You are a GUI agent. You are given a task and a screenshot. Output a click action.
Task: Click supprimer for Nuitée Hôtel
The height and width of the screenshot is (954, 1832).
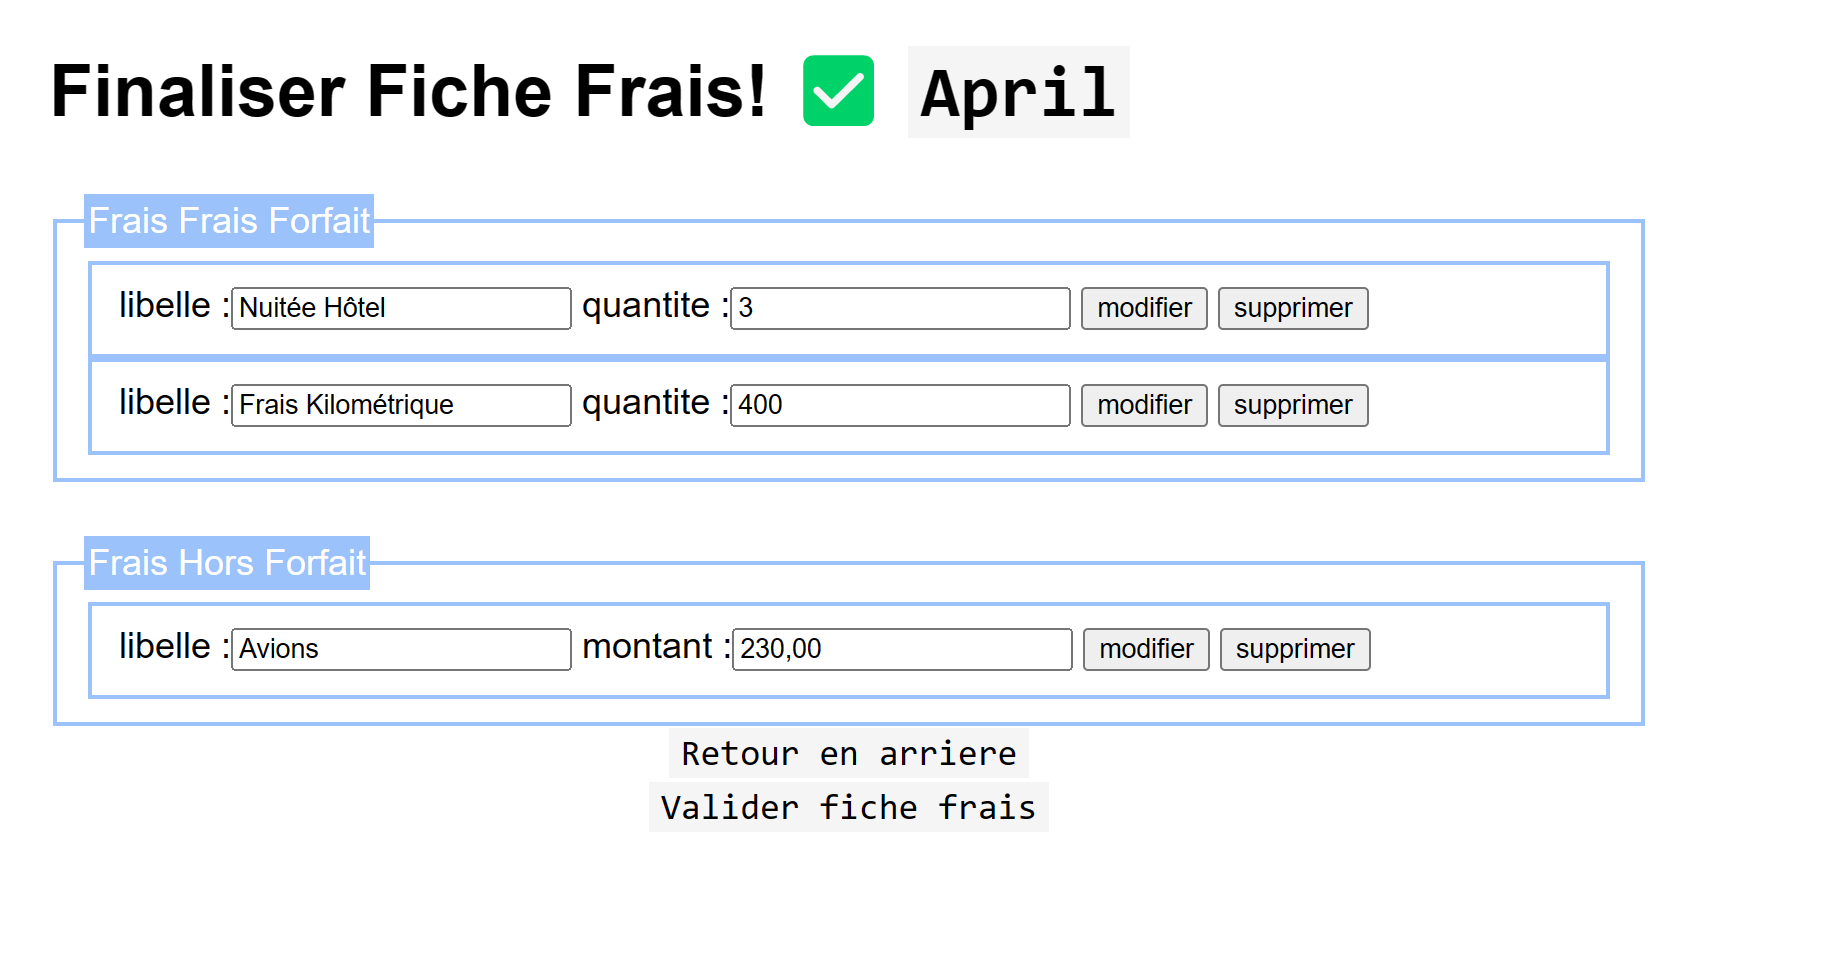click(1292, 308)
